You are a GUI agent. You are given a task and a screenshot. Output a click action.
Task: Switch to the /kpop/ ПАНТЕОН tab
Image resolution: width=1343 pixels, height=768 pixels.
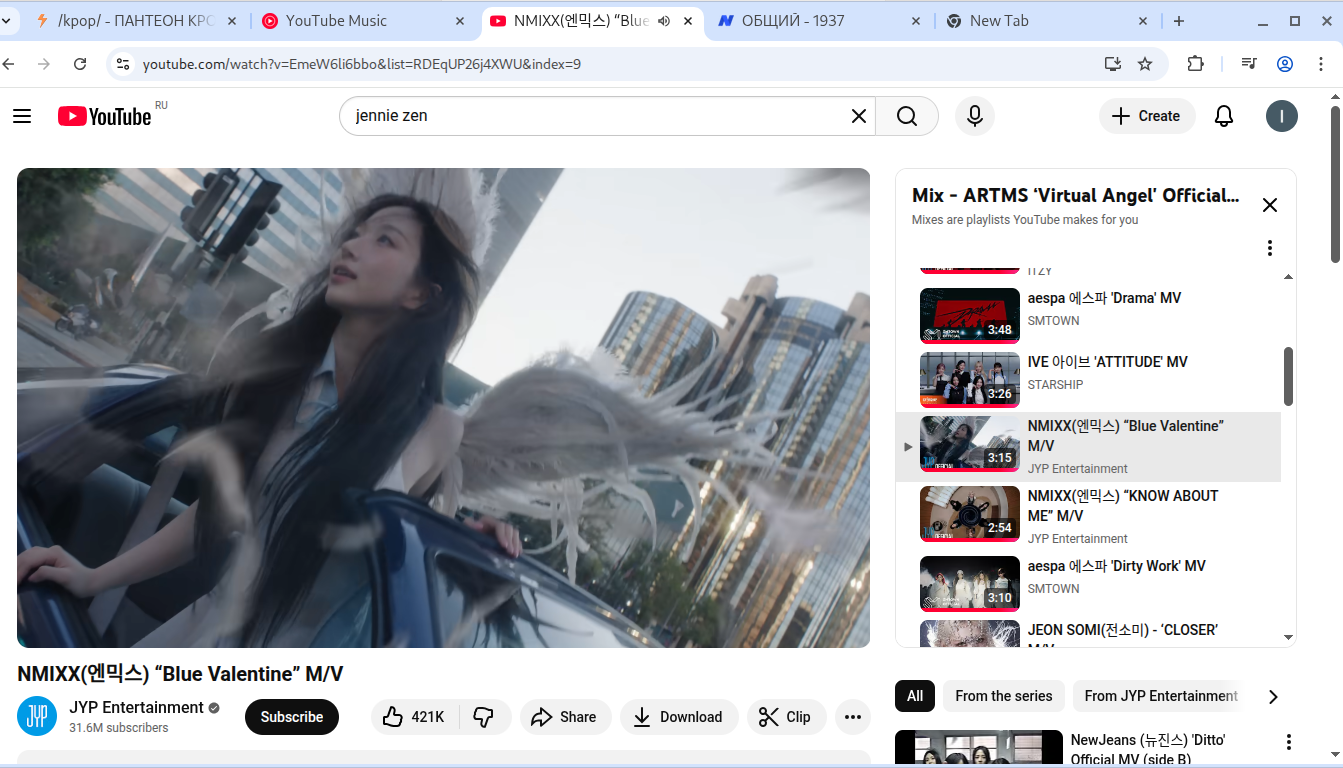click(x=136, y=21)
